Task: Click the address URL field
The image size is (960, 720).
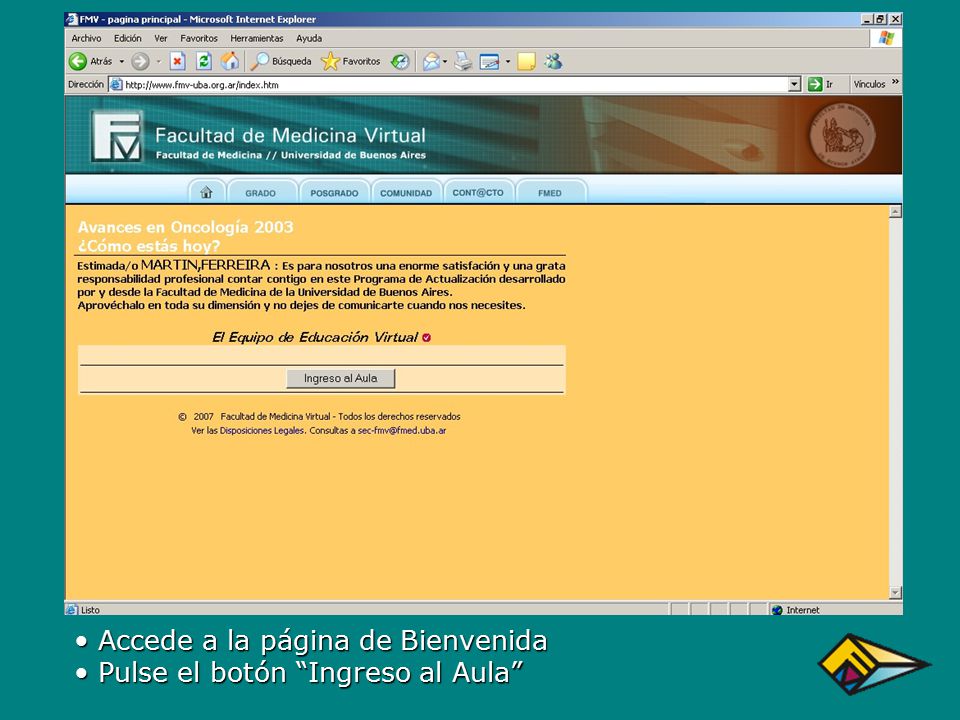Action: pyautogui.click(x=456, y=84)
